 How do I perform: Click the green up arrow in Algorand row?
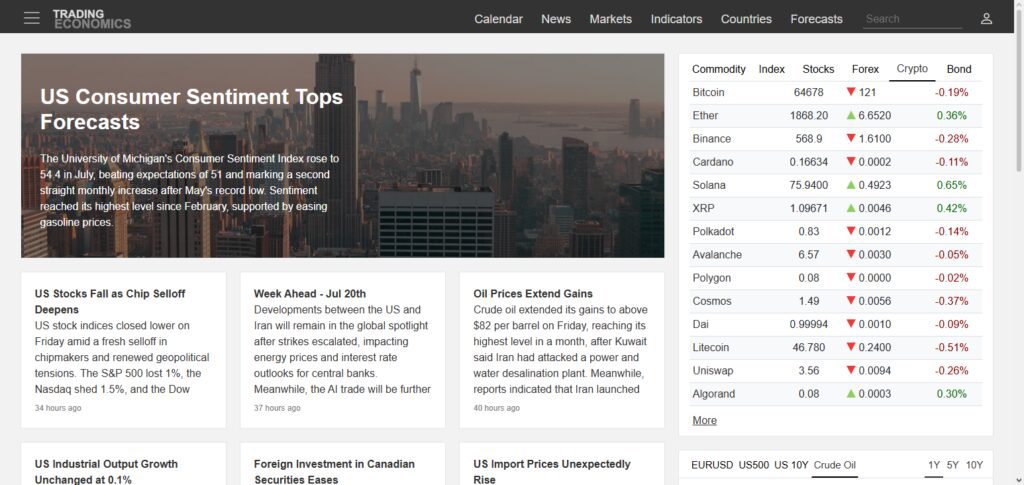pos(851,394)
